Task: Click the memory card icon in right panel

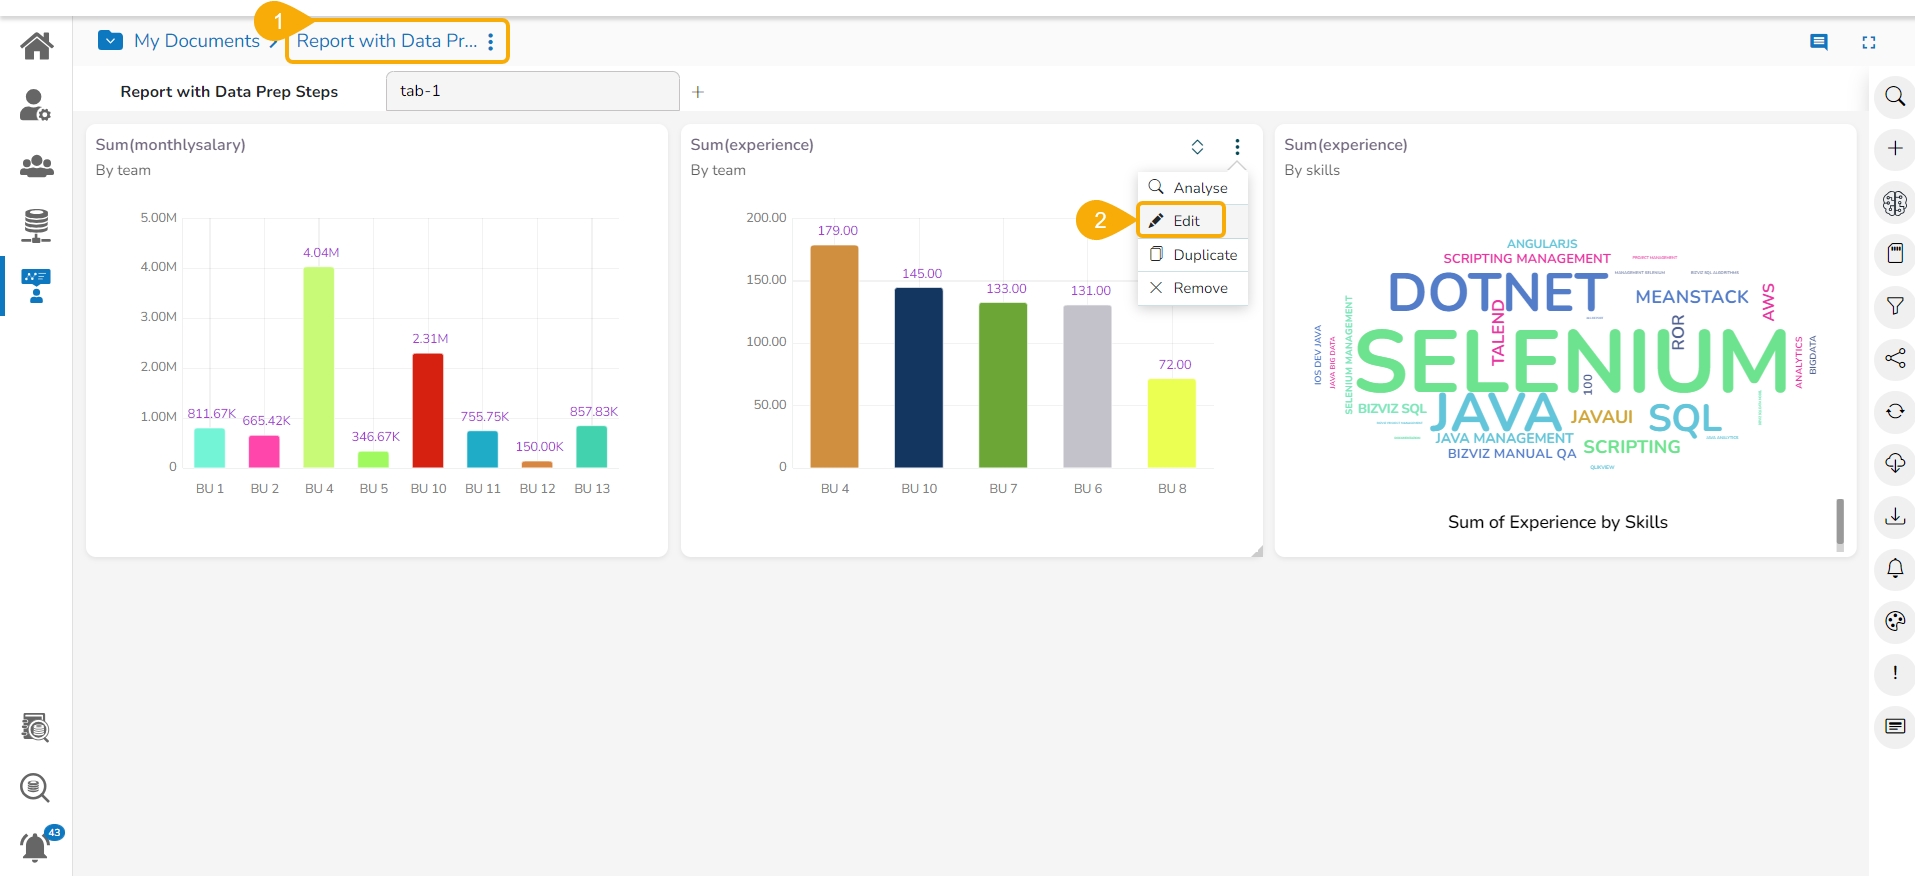Action: coord(1895,254)
